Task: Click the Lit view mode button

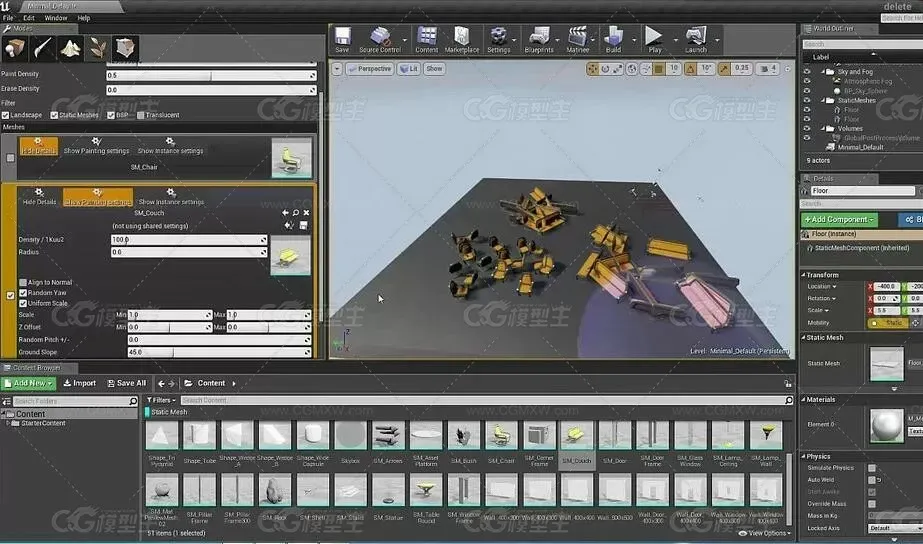Action: (x=409, y=69)
